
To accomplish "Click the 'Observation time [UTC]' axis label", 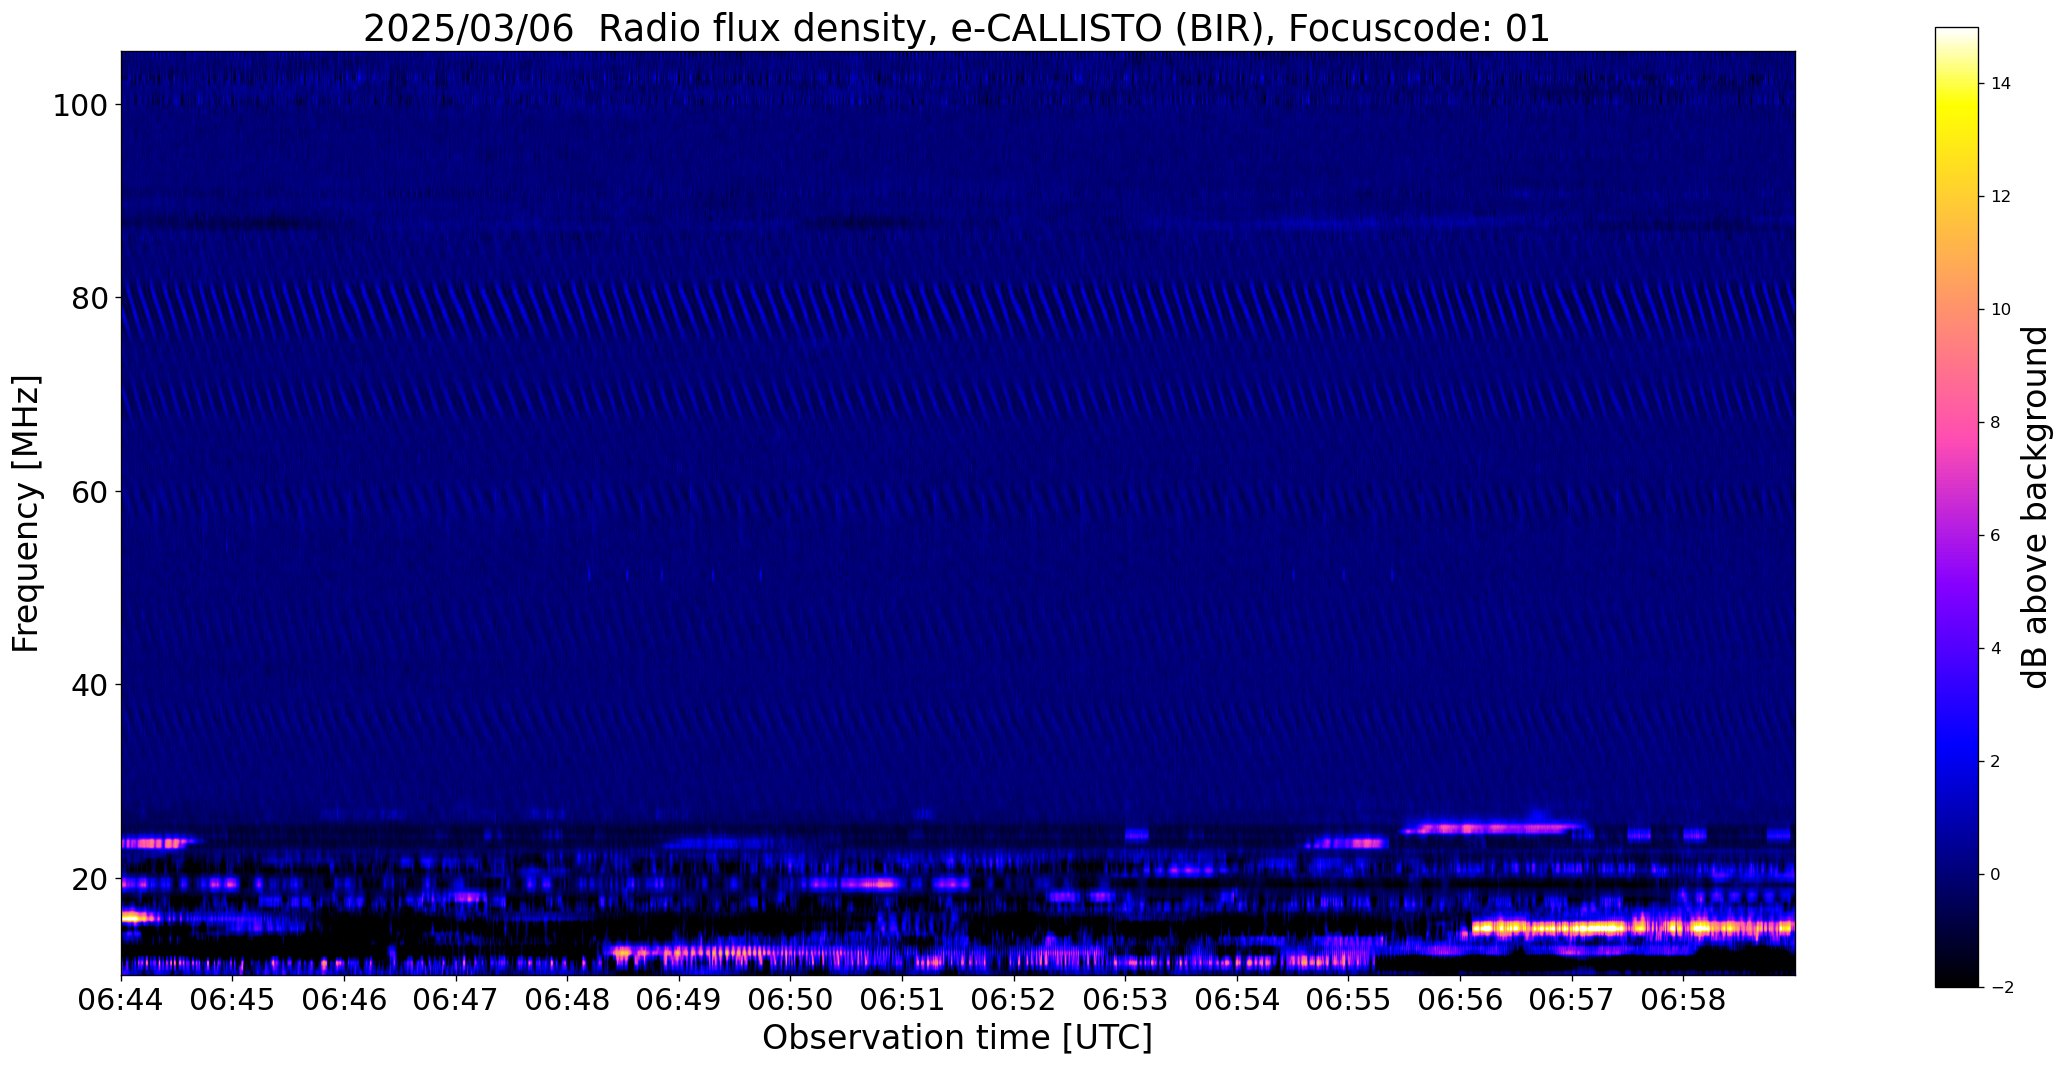I will click(x=957, y=1037).
